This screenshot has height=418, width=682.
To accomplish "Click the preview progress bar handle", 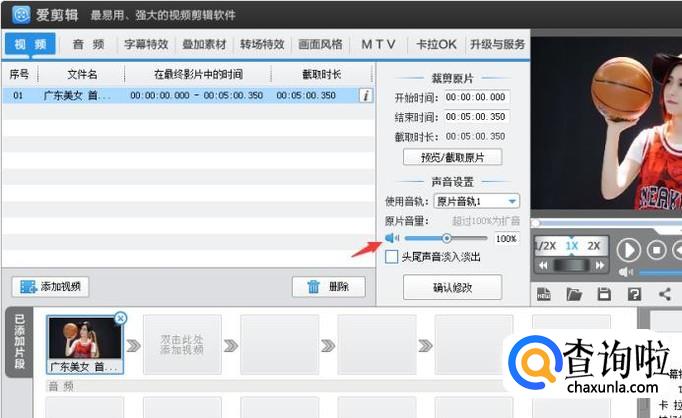I will click(536, 223).
